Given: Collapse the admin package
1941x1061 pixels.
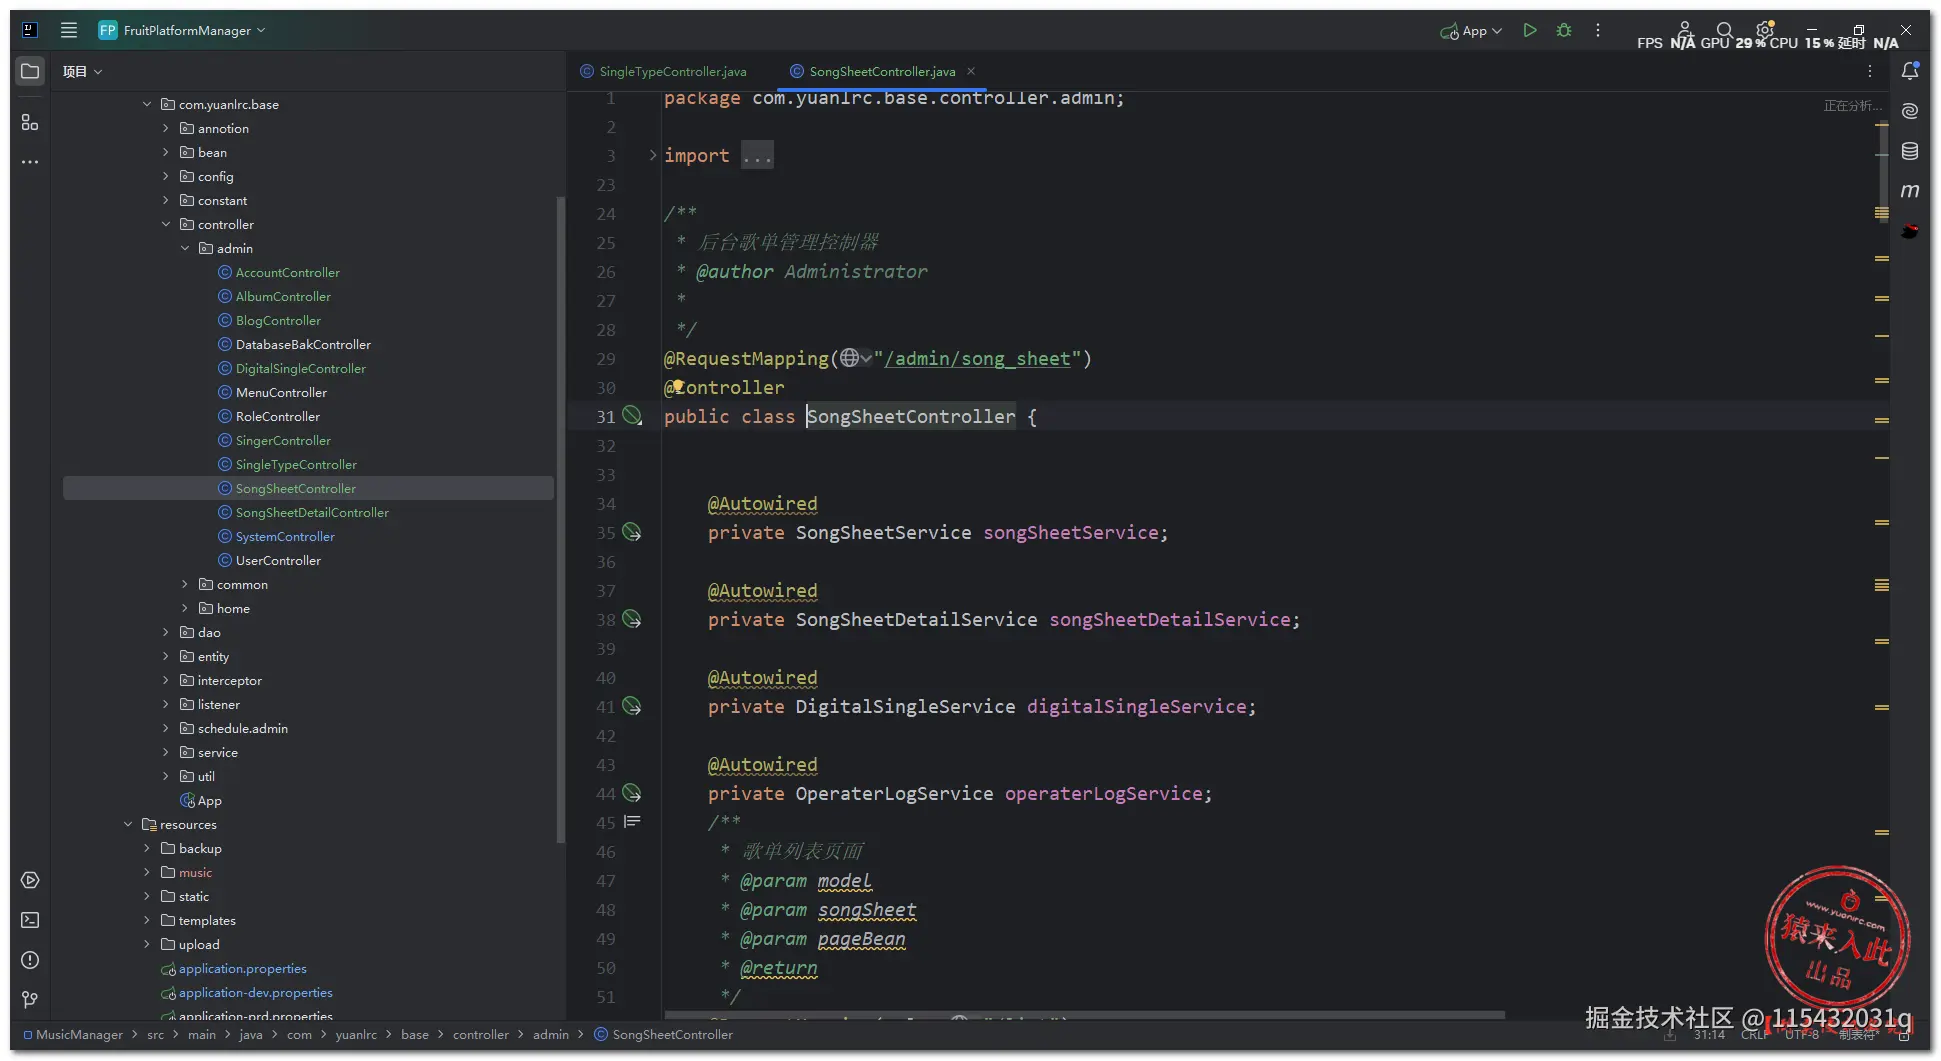Looking at the screenshot, I should coord(185,248).
